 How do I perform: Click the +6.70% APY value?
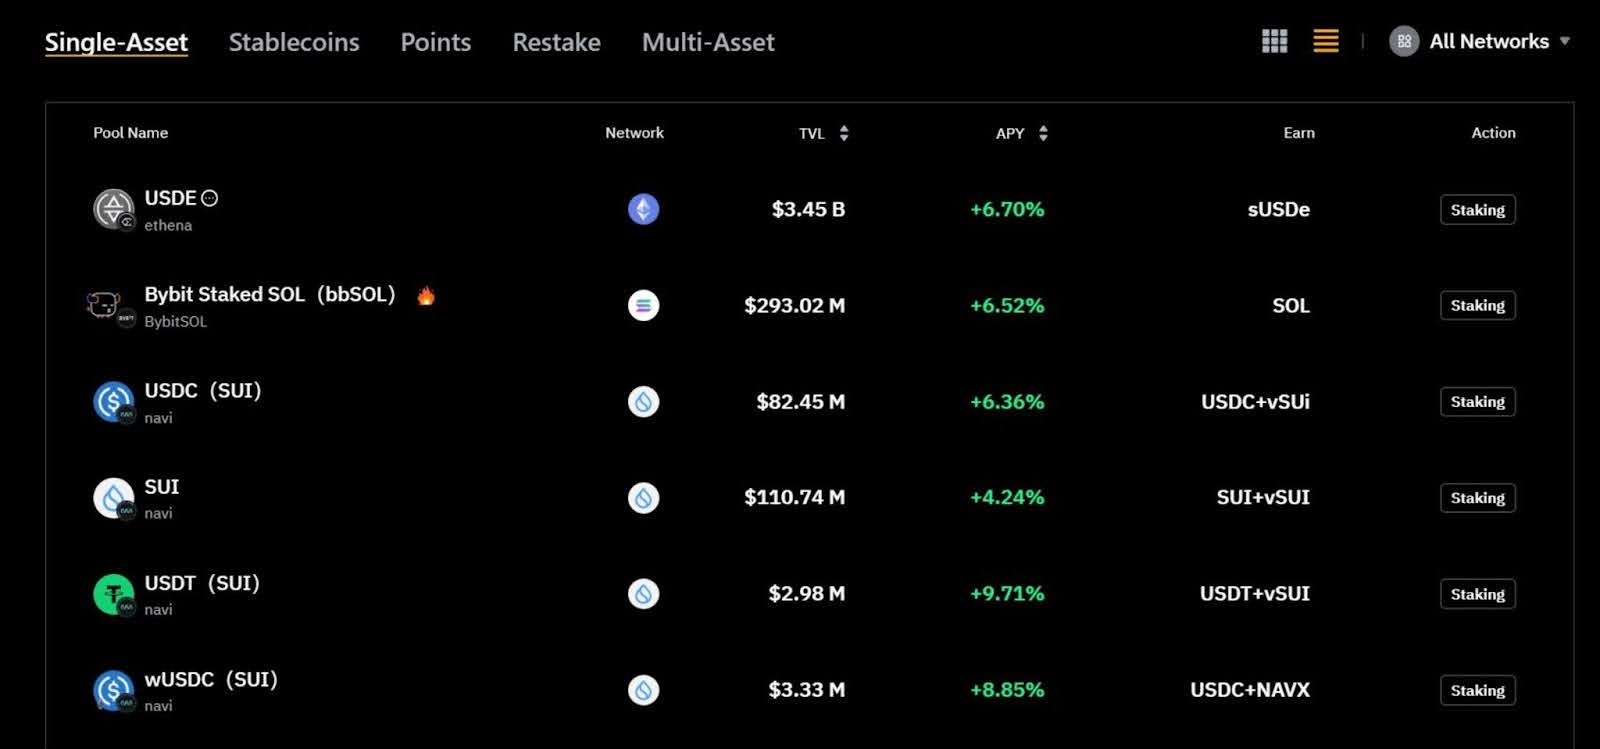click(x=1007, y=209)
